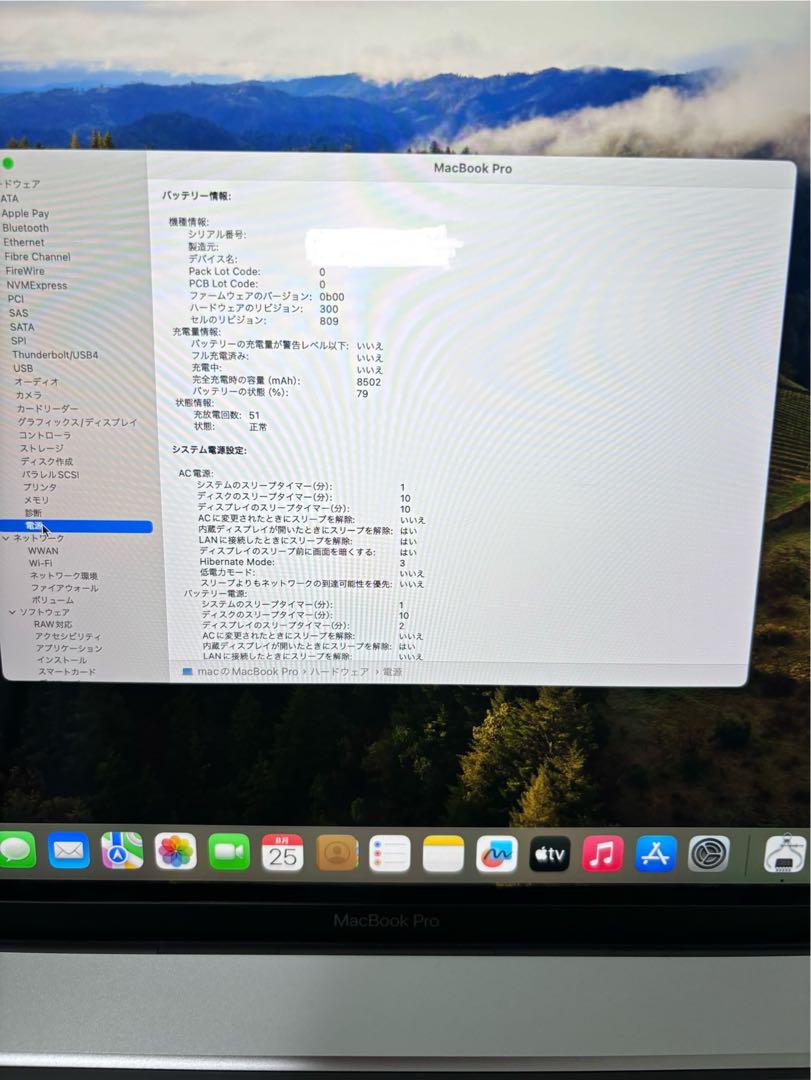Select Thunderbolt/USB4 in the sidebar
The image size is (811, 1080).
point(55,355)
